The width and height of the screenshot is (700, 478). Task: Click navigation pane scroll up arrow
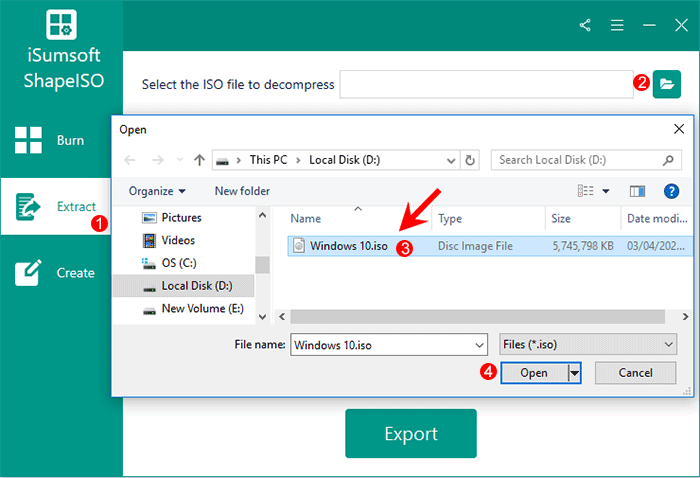[x=262, y=215]
